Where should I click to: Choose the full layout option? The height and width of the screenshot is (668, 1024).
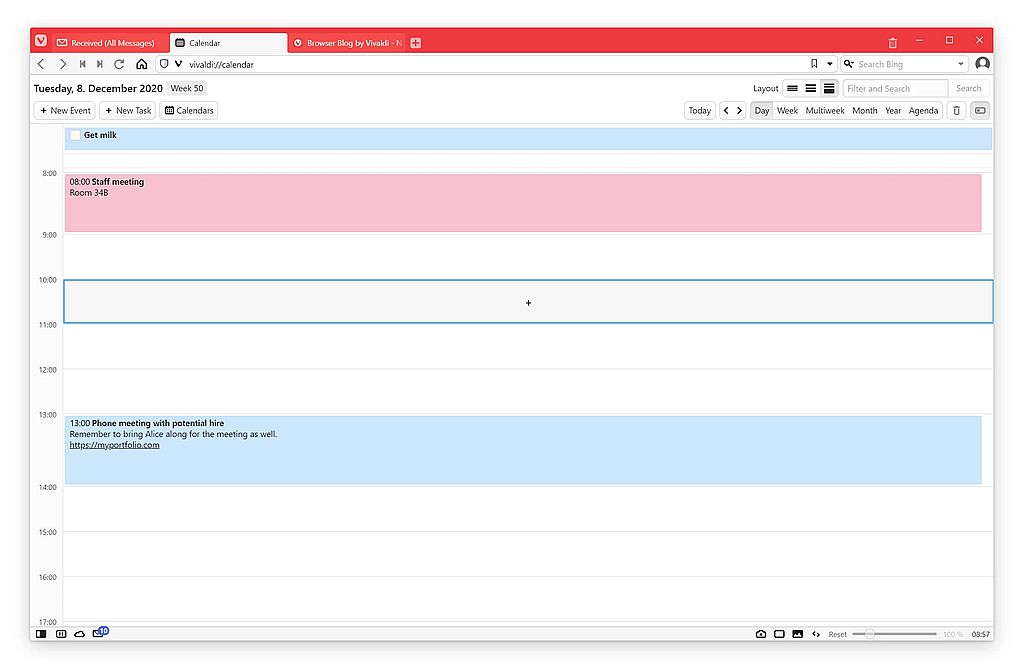(829, 88)
